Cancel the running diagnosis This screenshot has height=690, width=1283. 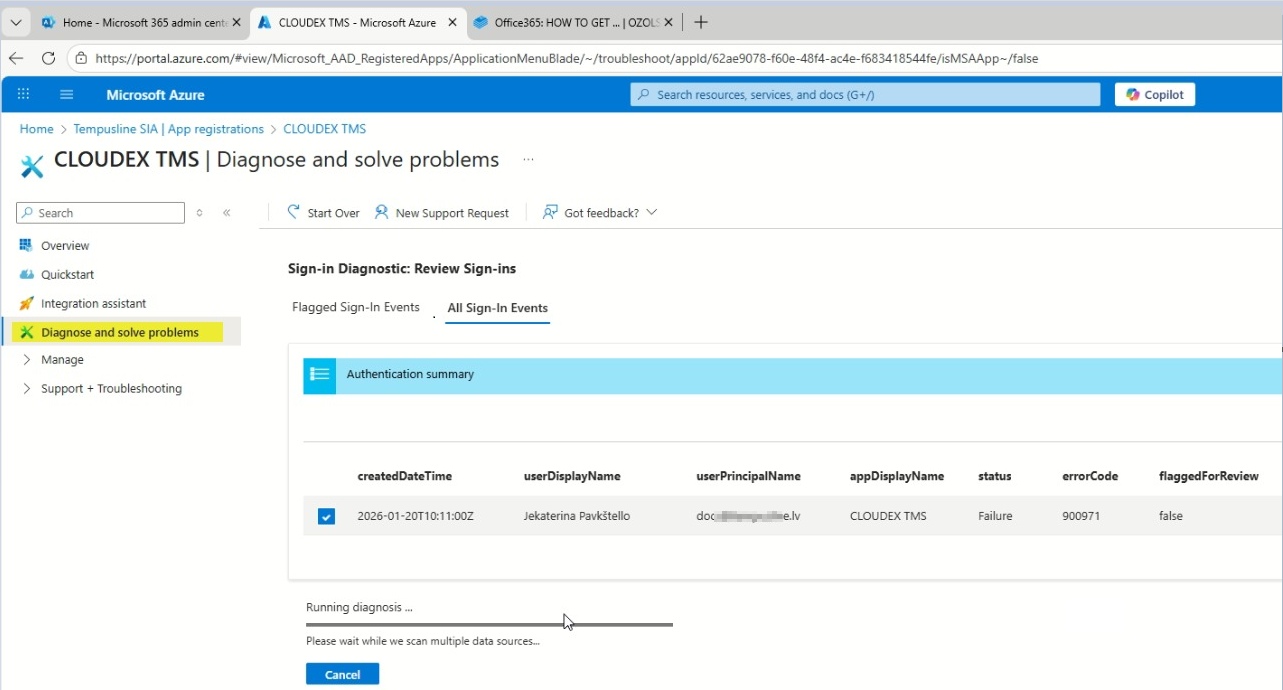point(342,675)
